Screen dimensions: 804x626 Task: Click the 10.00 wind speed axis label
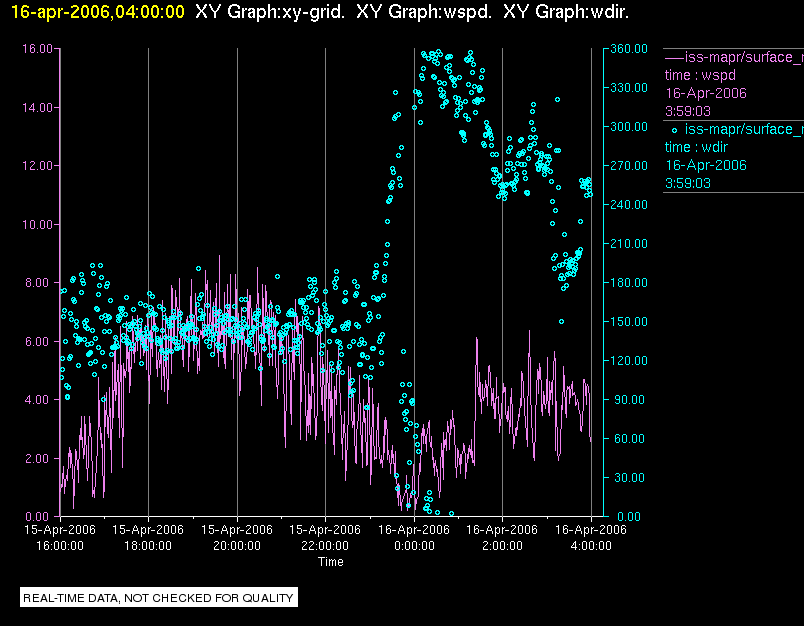point(37,225)
